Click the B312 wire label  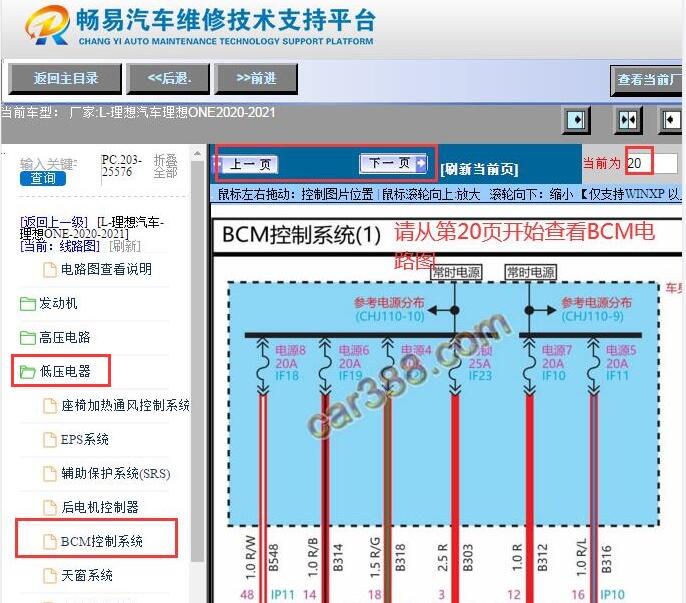pyautogui.click(x=542, y=557)
